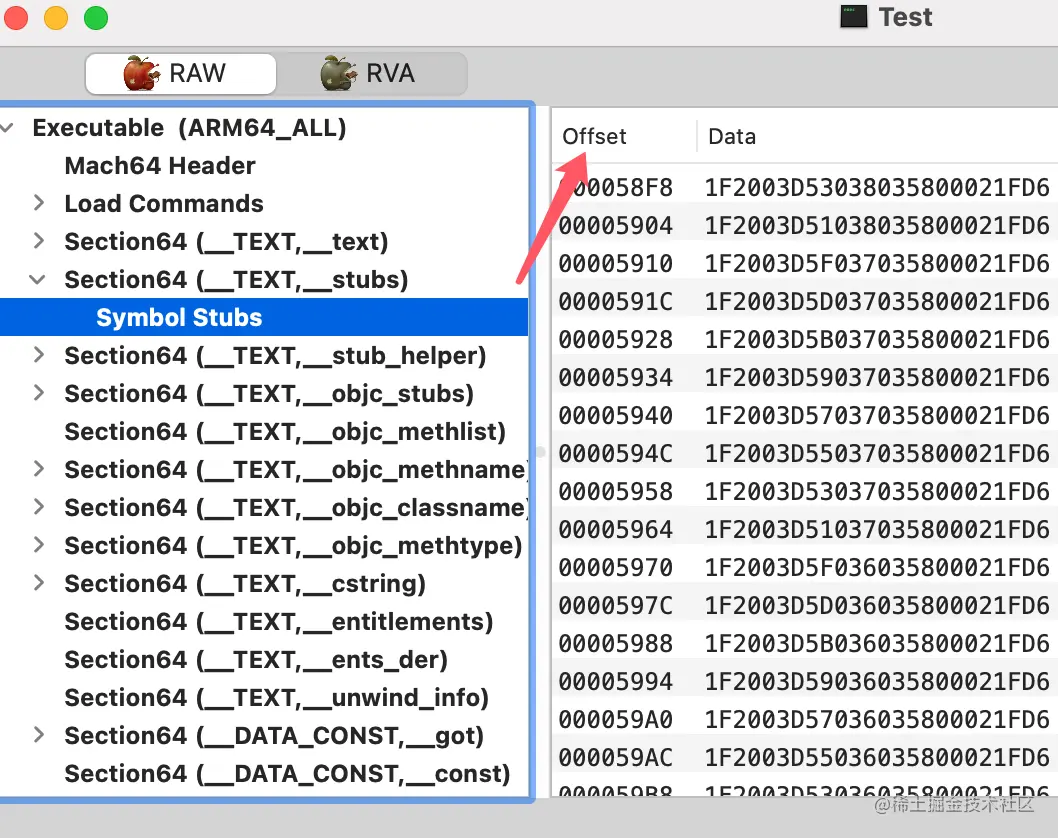
Task: Switch to the RAW view tab
Action: pyautogui.click(x=181, y=74)
